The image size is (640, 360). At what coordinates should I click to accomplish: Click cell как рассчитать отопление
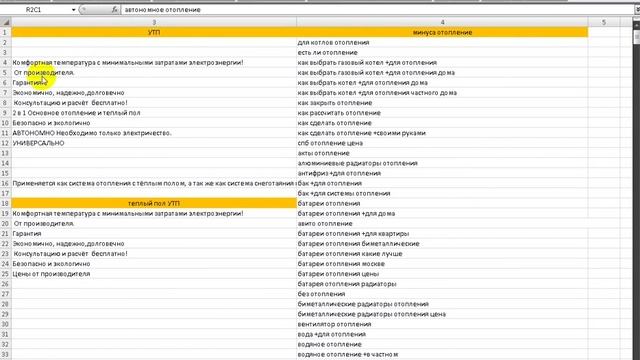[442, 113]
